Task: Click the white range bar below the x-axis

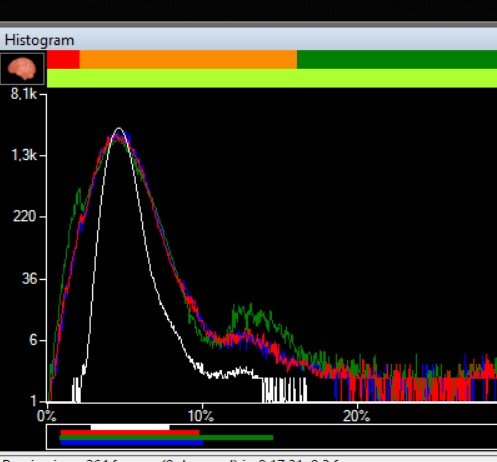Action: point(130,427)
